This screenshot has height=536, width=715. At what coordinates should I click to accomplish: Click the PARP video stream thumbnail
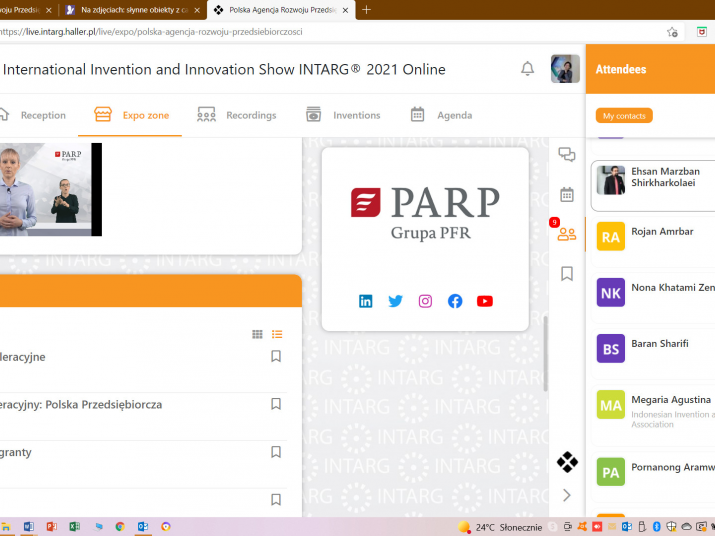50,189
